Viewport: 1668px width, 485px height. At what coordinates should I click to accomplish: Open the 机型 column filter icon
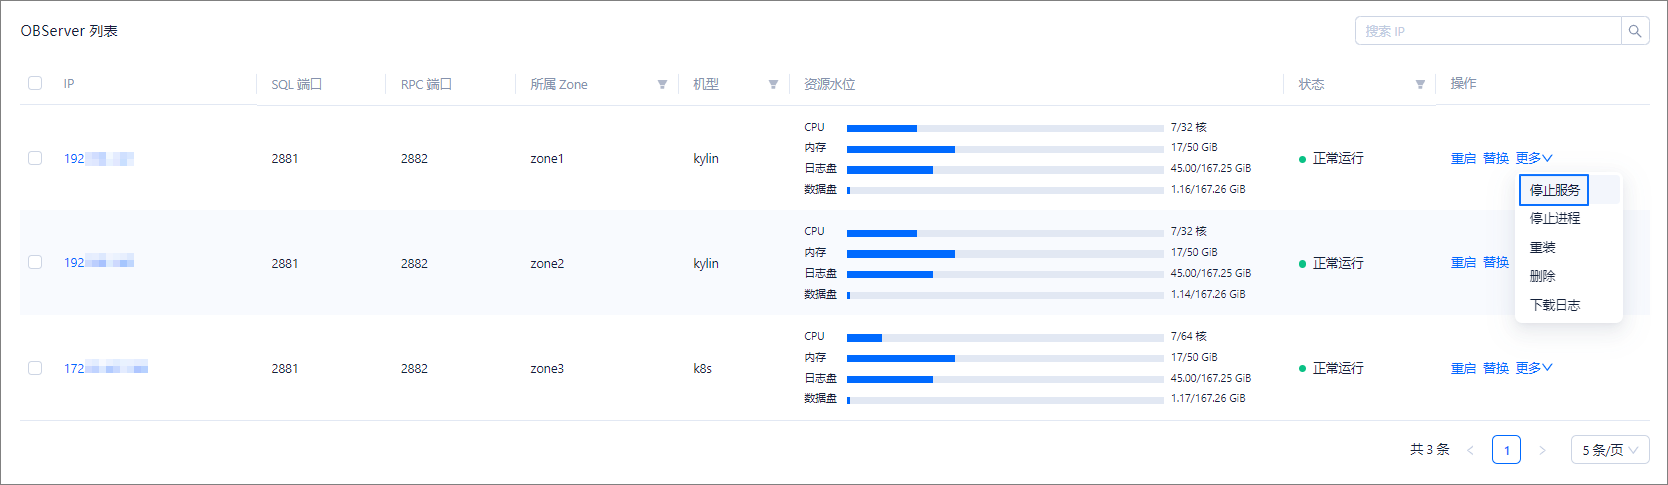coord(773,84)
